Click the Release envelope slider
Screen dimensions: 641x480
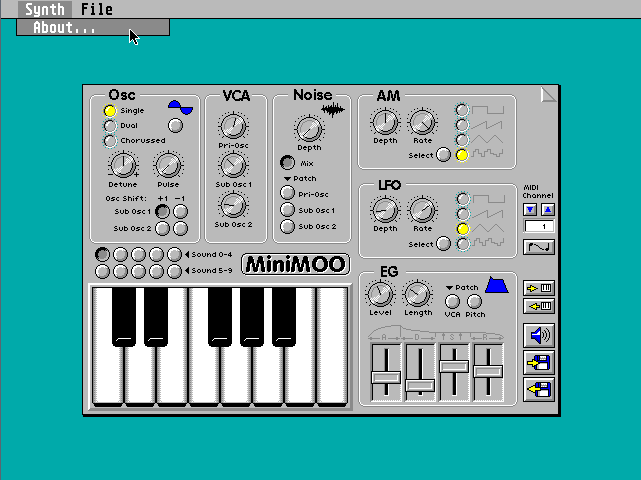coord(488,372)
